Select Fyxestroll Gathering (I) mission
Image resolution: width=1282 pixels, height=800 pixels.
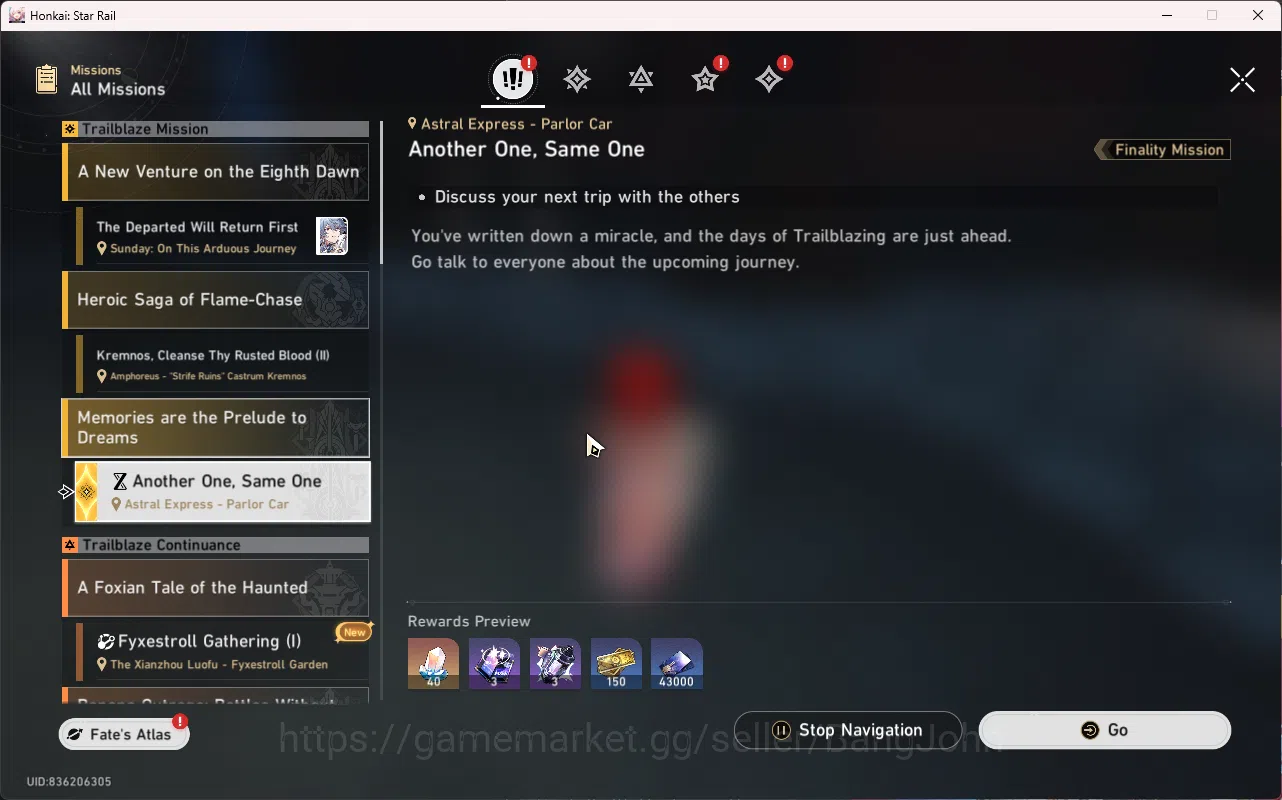pyautogui.click(x=222, y=651)
